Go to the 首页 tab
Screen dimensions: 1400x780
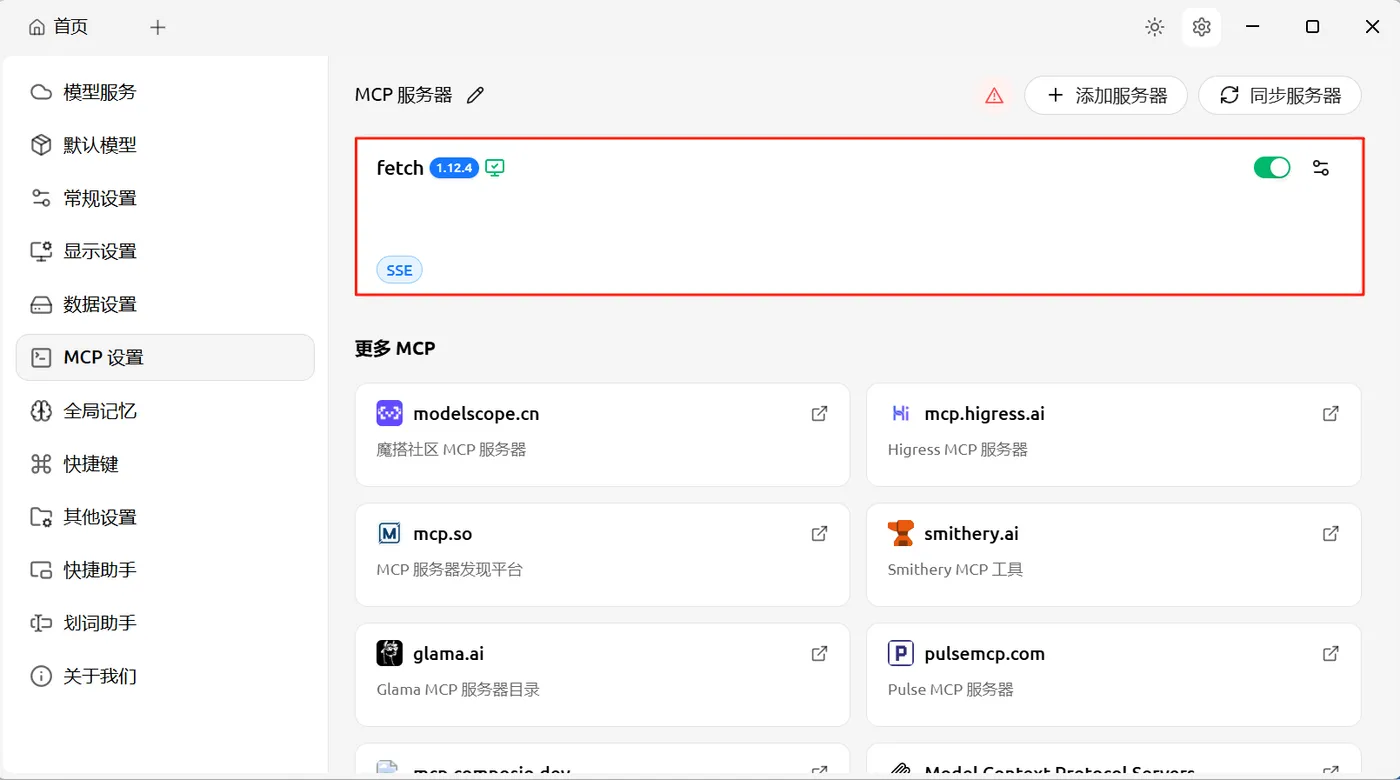click(x=59, y=27)
